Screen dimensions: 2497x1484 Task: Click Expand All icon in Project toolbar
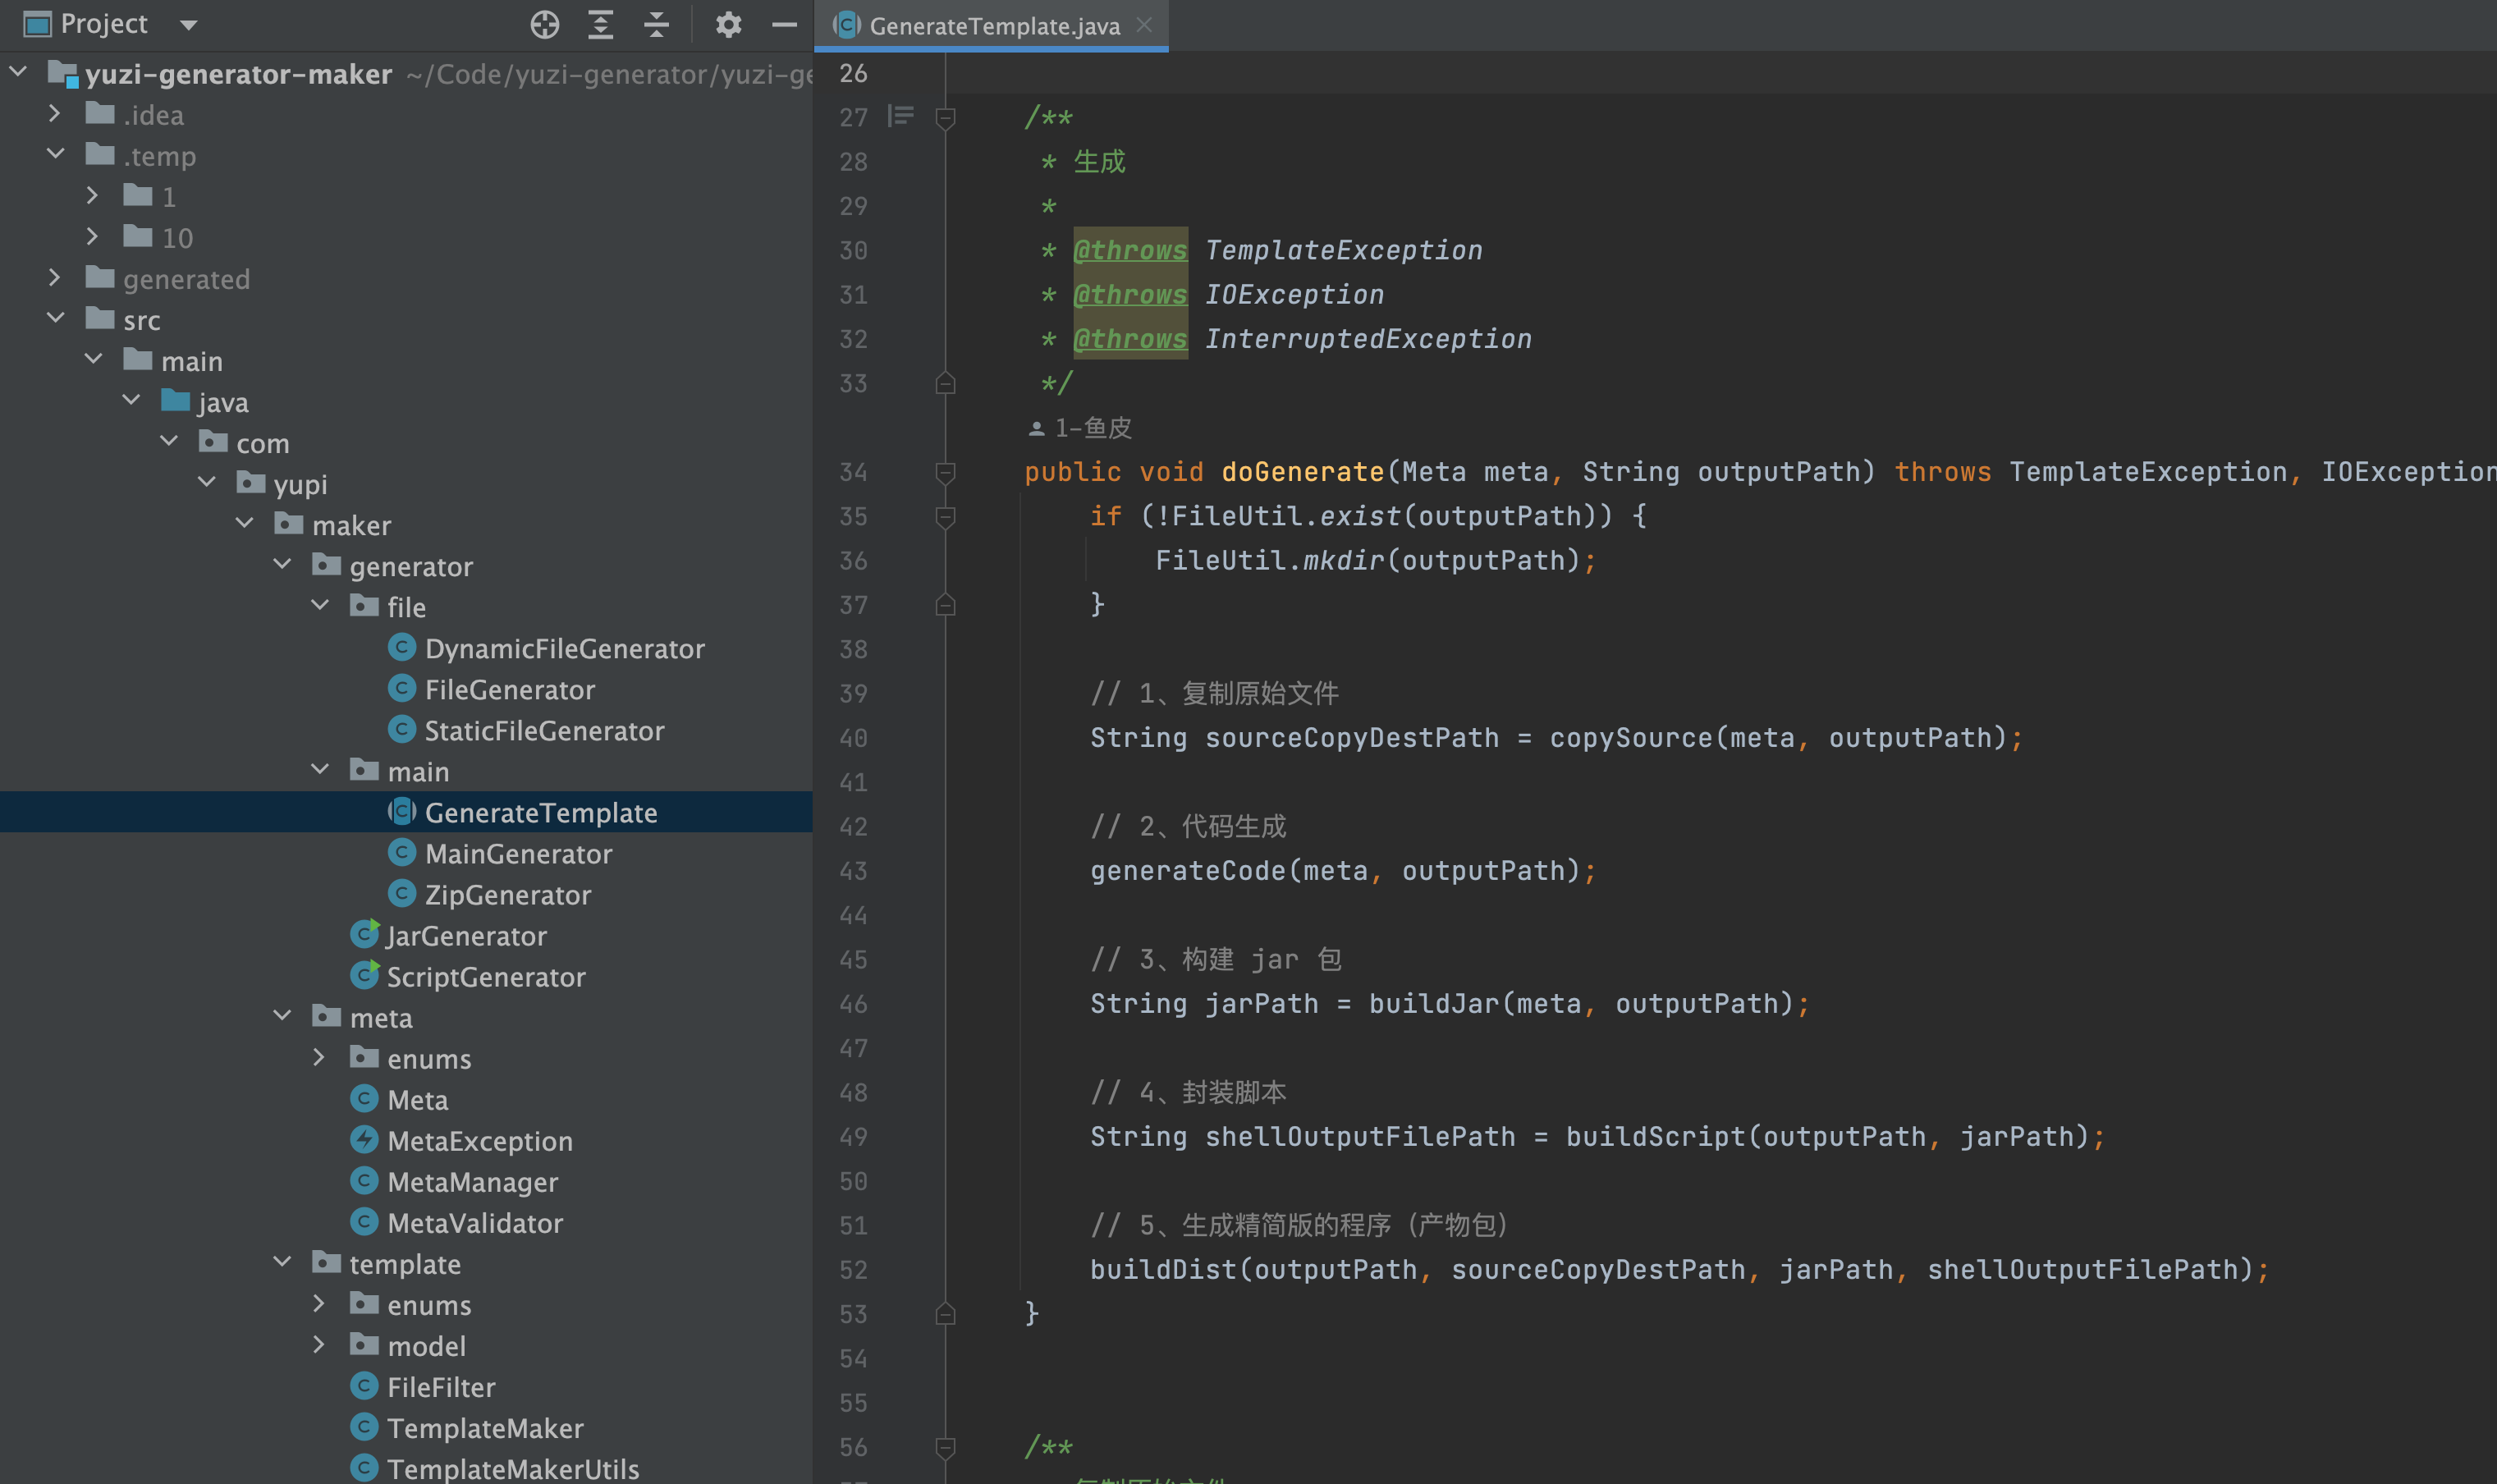point(600,24)
